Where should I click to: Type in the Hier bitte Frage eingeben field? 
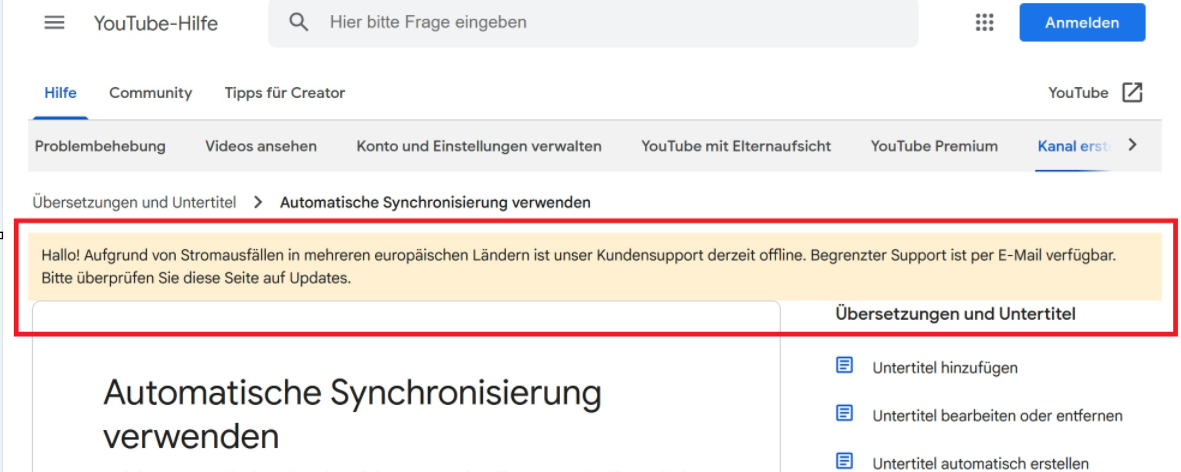tap(610, 22)
